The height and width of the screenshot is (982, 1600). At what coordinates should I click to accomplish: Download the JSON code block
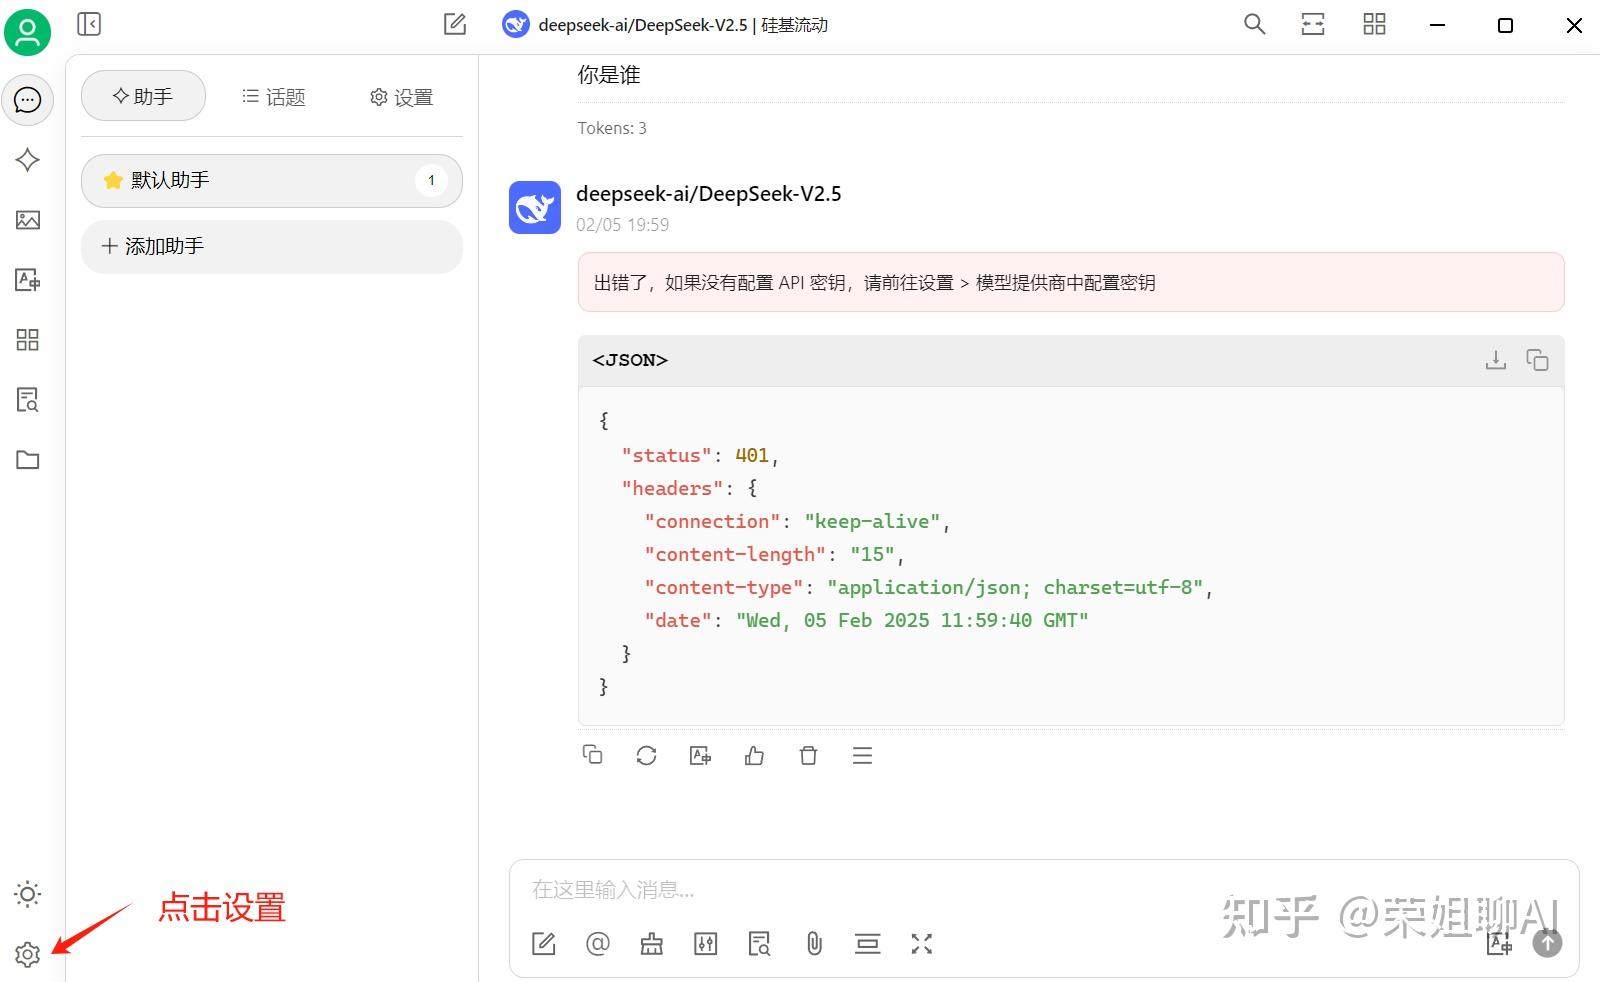point(1495,360)
